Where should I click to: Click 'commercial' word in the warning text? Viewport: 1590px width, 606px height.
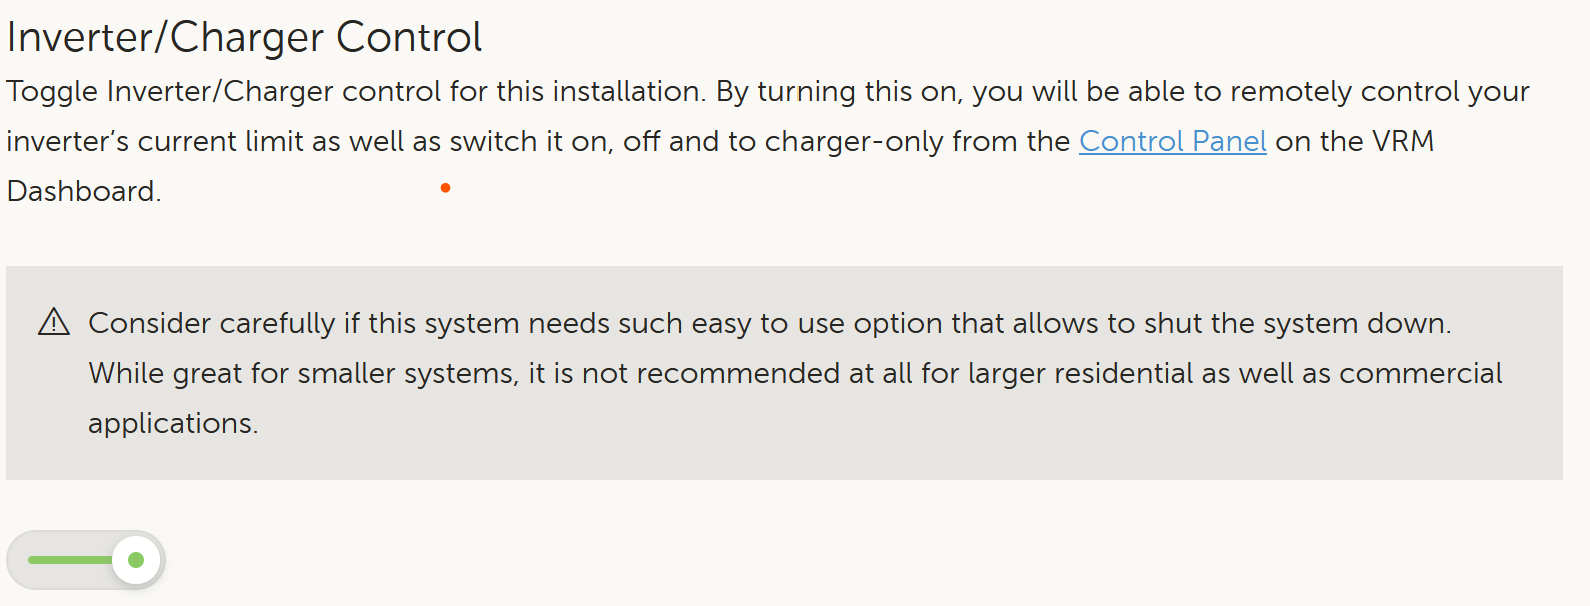[1420, 373]
